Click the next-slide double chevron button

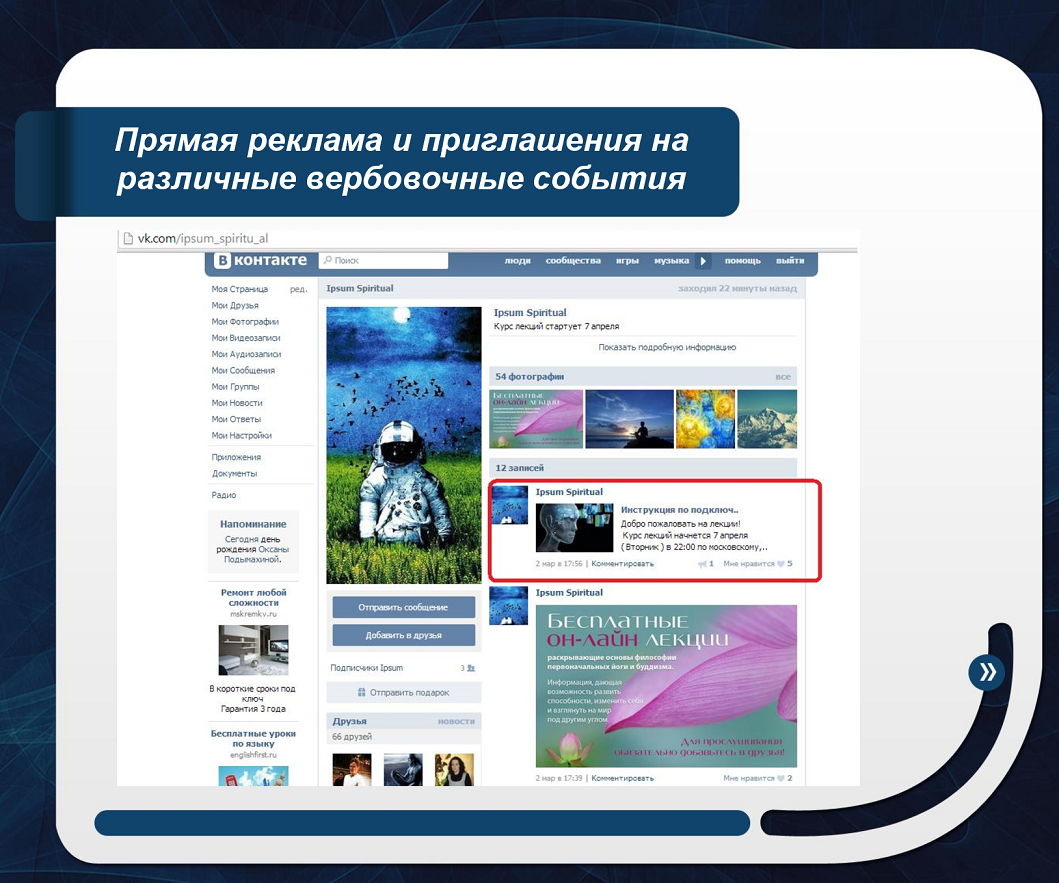[x=987, y=672]
